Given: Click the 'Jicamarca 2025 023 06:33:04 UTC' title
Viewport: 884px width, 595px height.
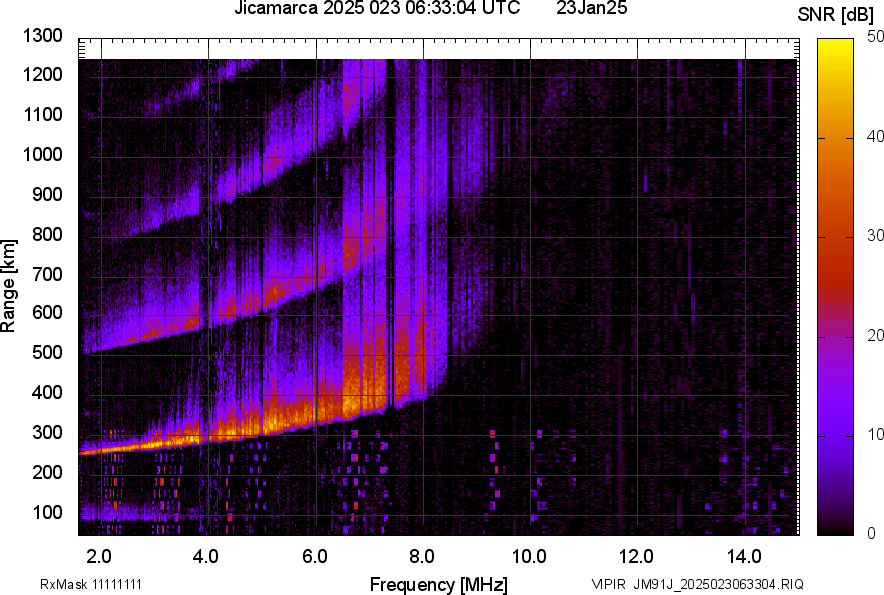Looking at the screenshot, I should (377, 9).
